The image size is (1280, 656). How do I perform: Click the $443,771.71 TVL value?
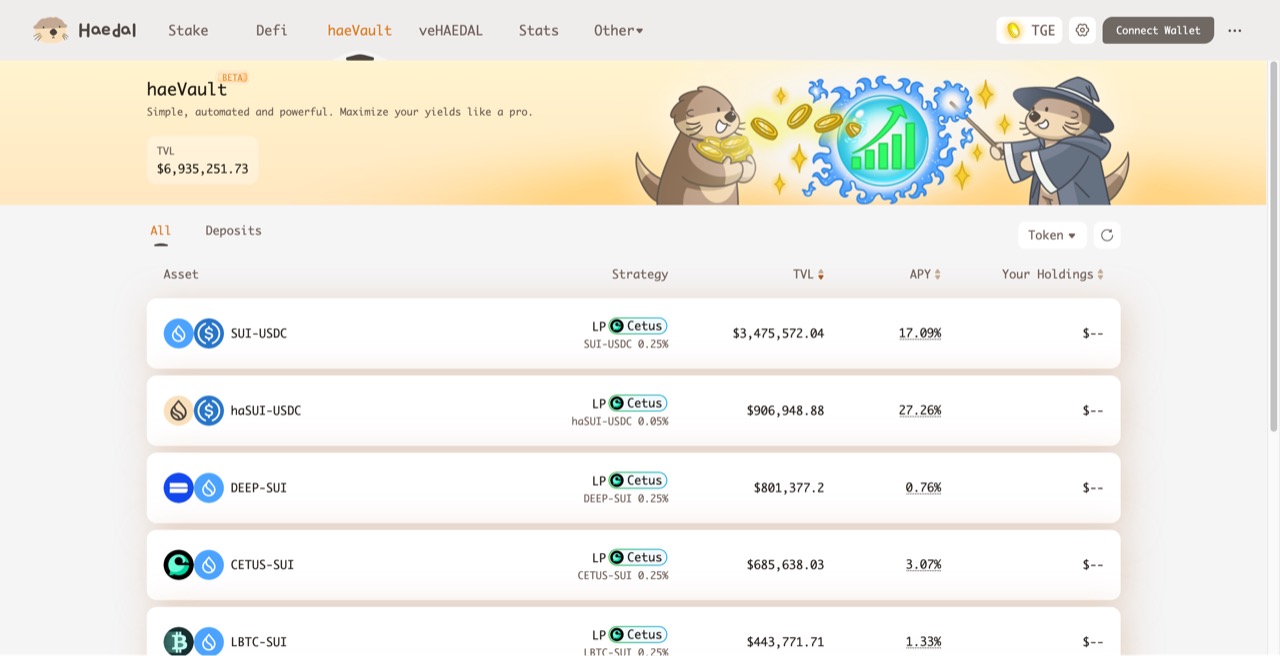(785, 641)
